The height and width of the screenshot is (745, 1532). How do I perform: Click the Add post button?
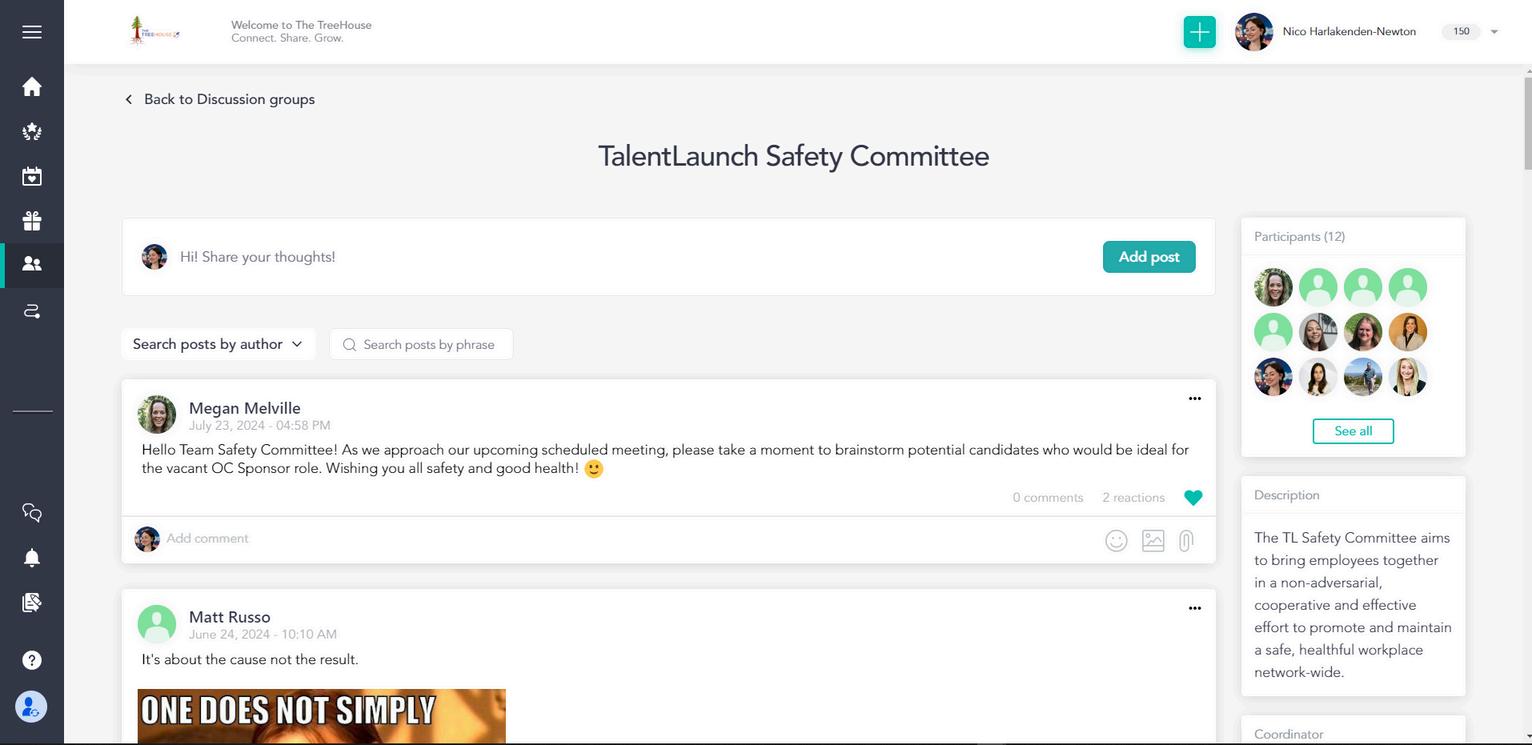1149,257
